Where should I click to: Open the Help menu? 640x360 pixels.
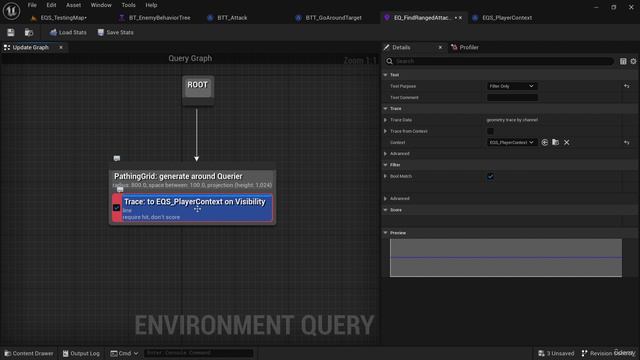click(x=151, y=5)
